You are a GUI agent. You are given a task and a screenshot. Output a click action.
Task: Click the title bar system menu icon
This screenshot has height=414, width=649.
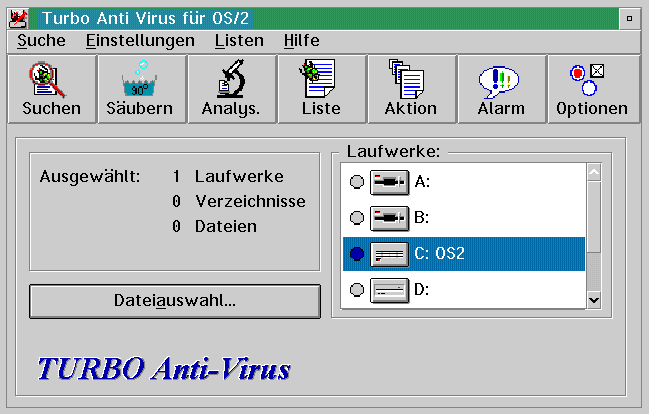19,19
